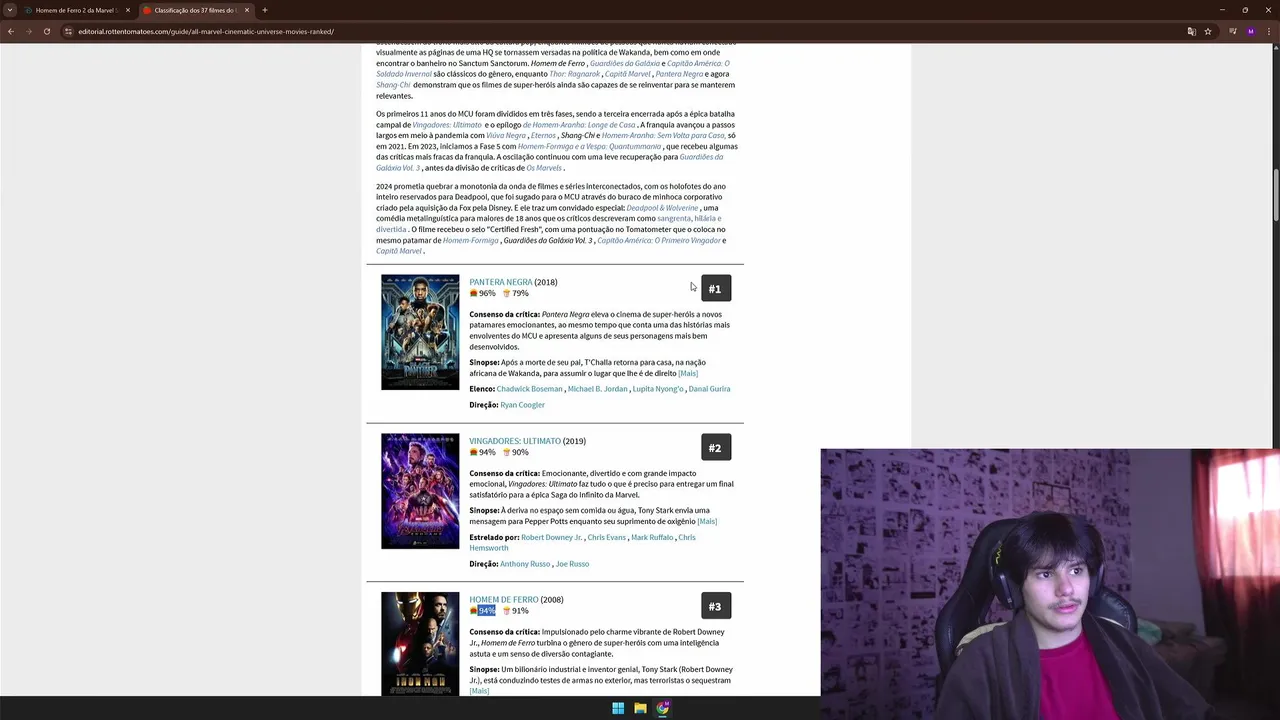The width and height of the screenshot is (1280, 720).
Task: Open cast link Chris Evans
Action: 607,537
